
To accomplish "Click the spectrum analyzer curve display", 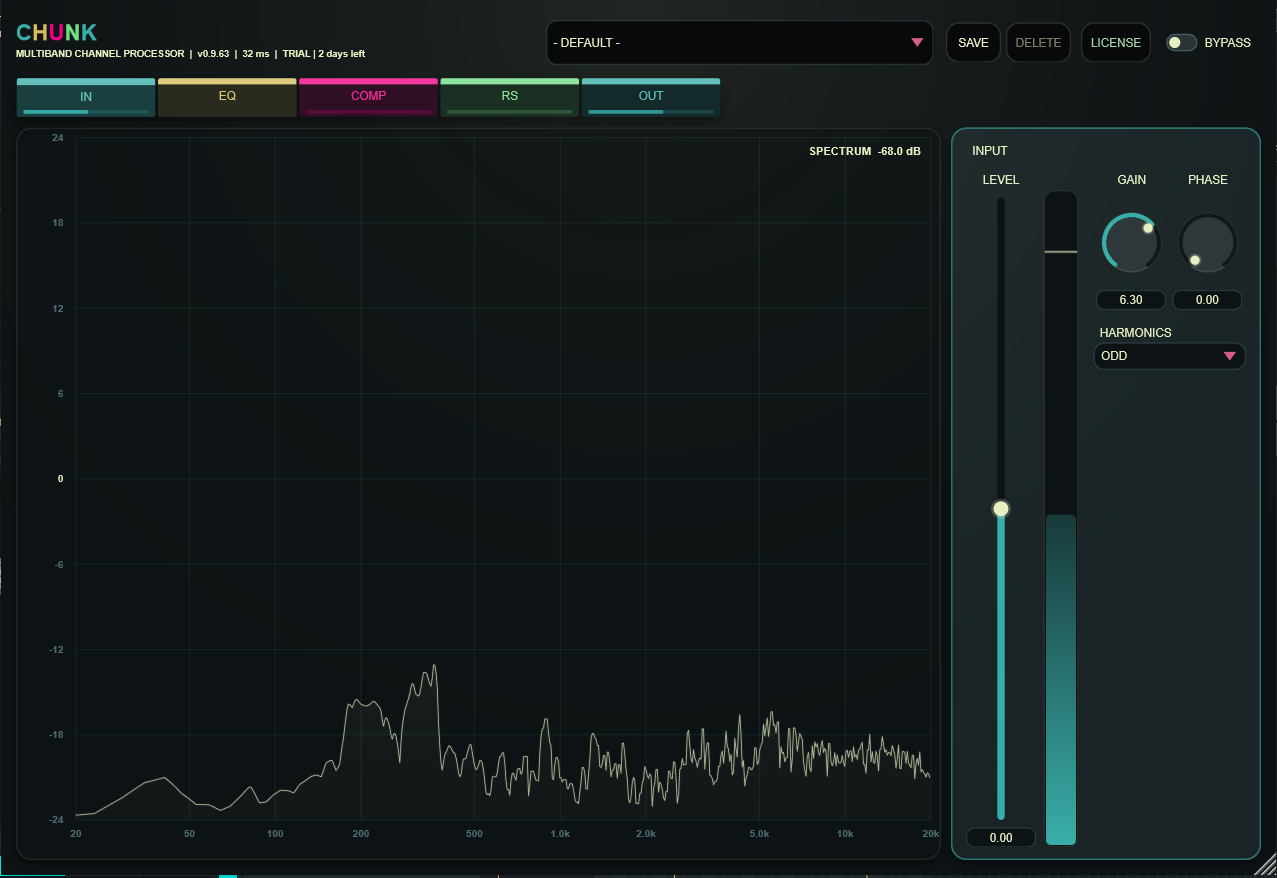I will point(504,478).
